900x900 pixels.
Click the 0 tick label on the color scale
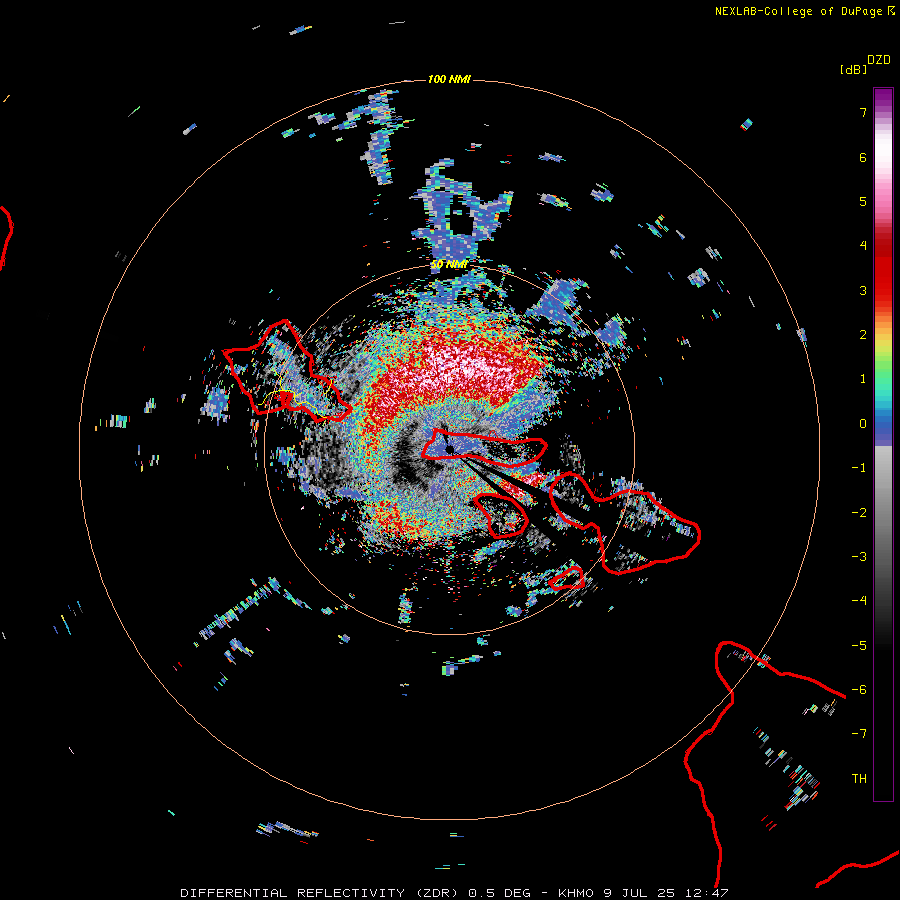click(x=863, y=424)
